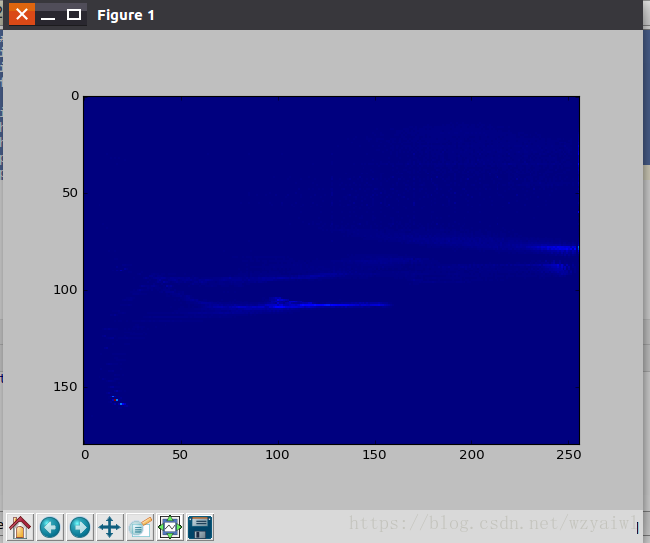Click x-axis tick label 100
Viewport: 650px width, 543px height.
[x=277, y=455]
